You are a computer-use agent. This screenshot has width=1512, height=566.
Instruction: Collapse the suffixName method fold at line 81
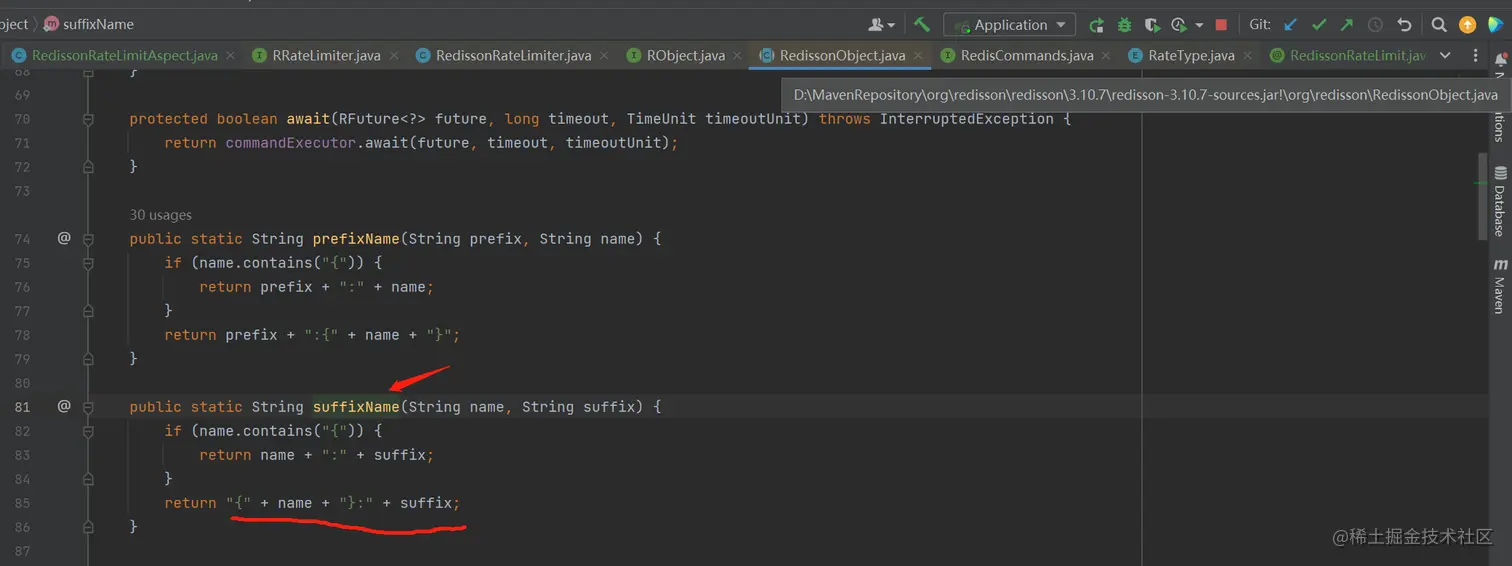click(88, 407)
